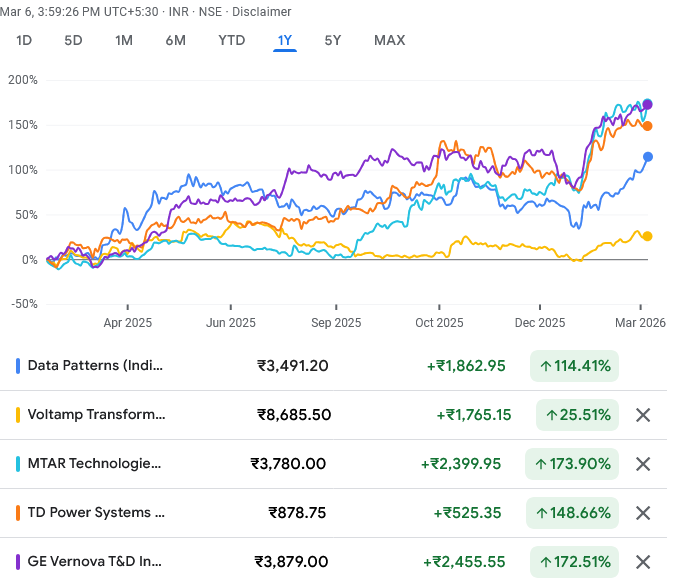Click the yellow Voltamp color marker

[18, 415]
